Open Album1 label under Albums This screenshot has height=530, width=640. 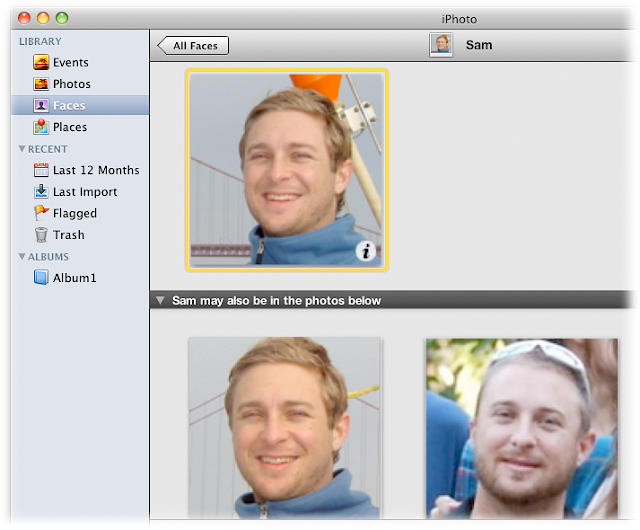click(75, 278)
